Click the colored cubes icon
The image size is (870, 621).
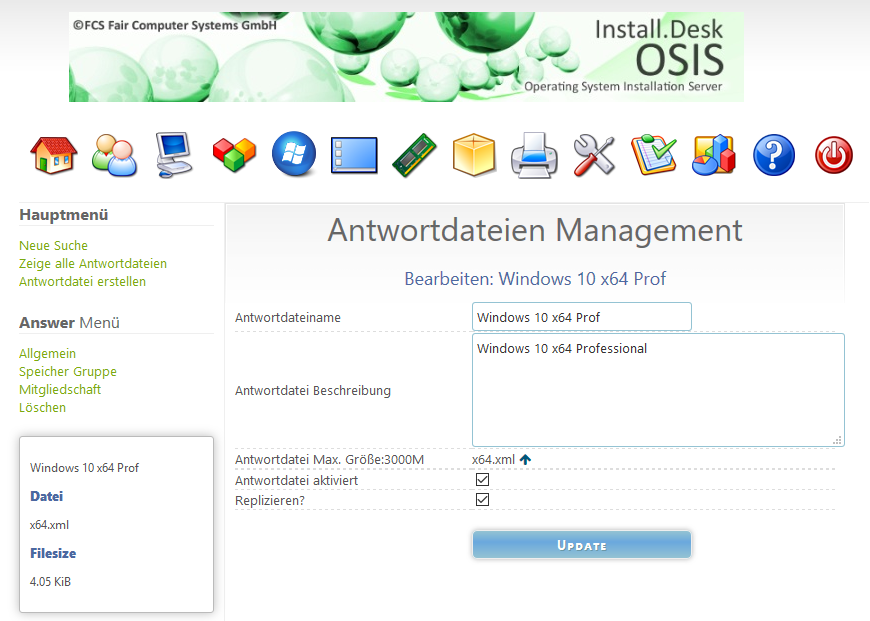(x=234, y=155)
